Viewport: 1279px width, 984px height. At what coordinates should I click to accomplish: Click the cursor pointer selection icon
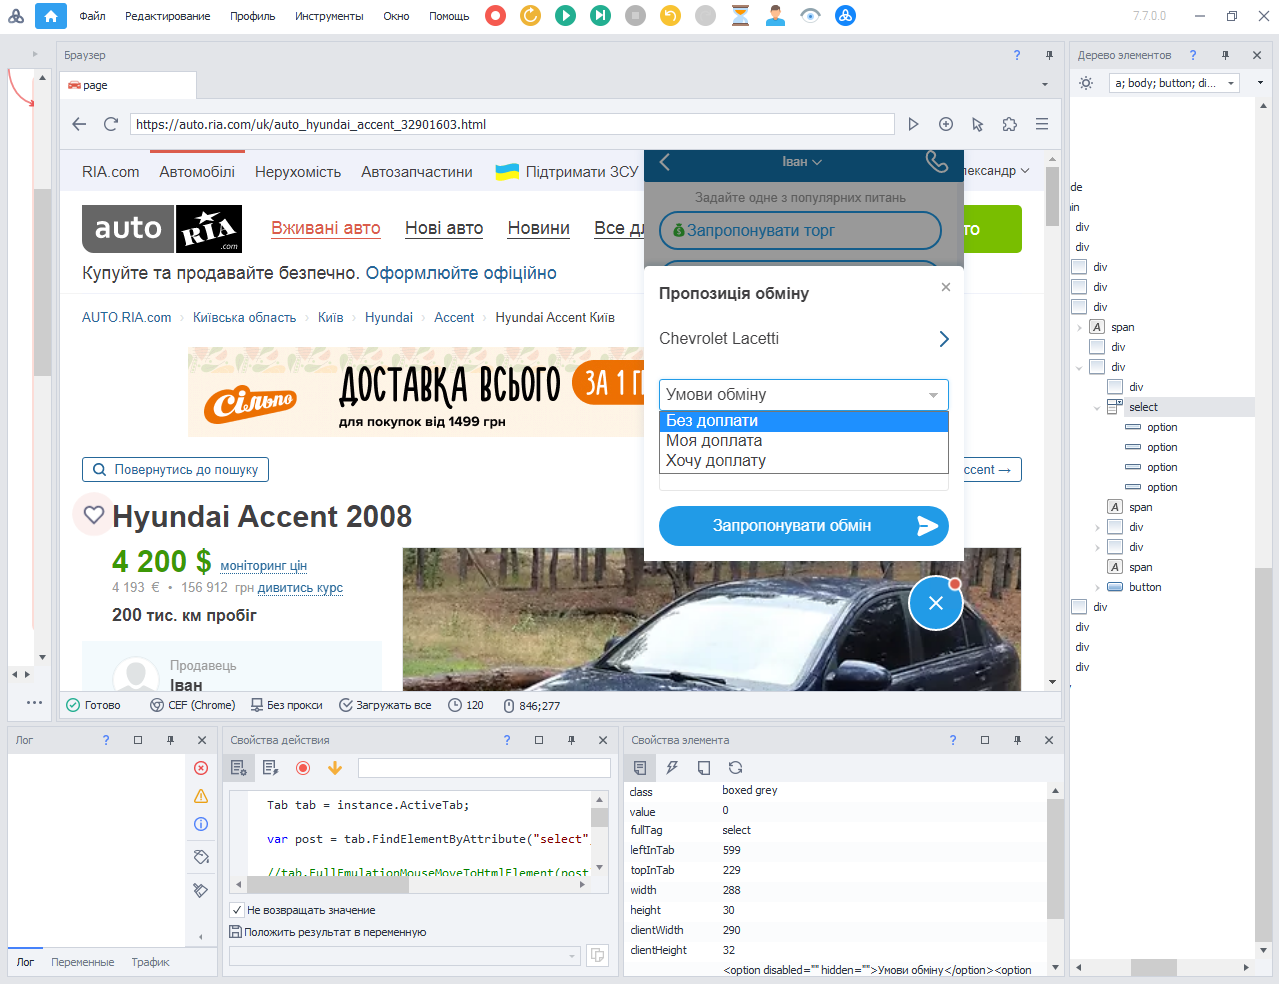978,124
